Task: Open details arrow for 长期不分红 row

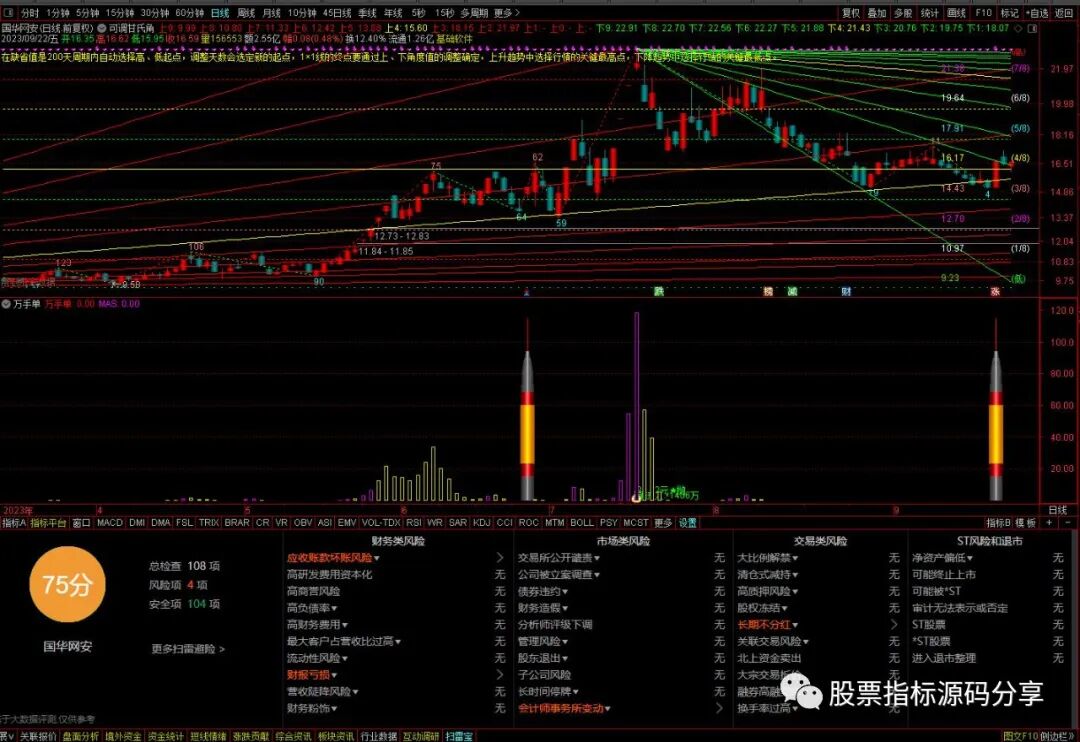Action: click(894, 624)
